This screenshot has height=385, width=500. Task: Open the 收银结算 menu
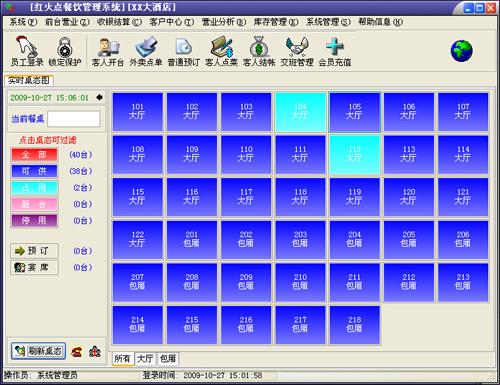pos(119,22)
